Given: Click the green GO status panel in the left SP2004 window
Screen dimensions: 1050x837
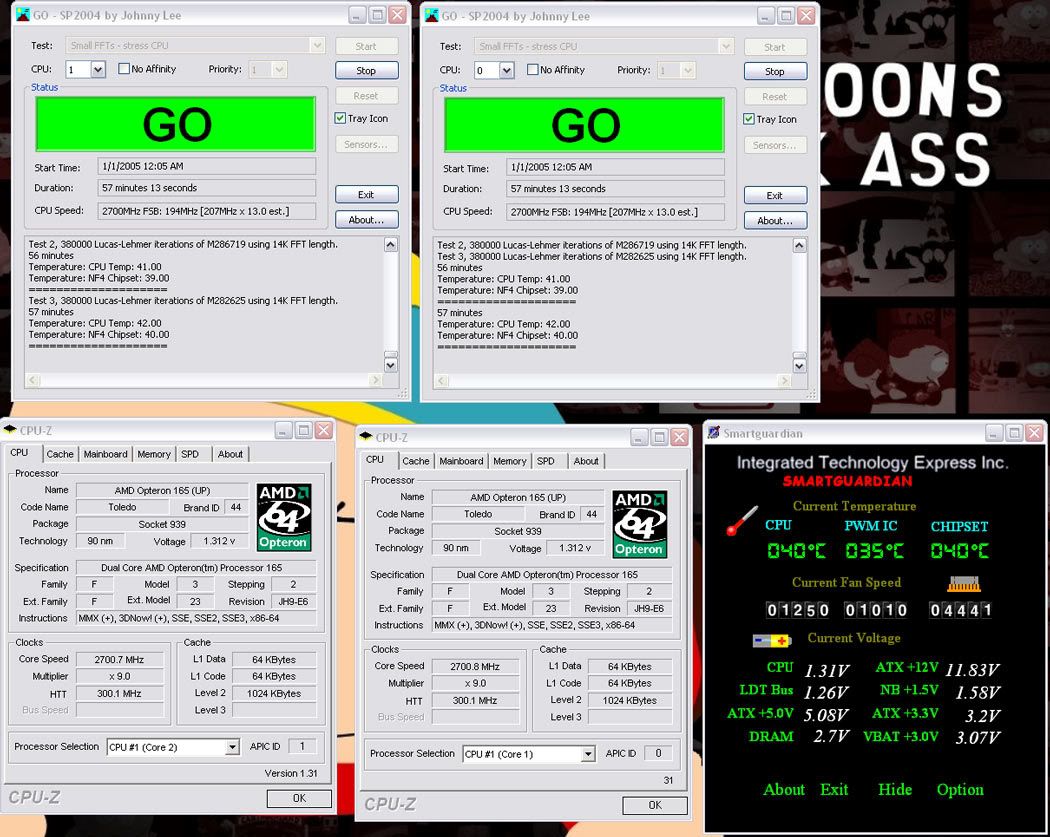Looking at the screenshot, I should pos(175,124).
